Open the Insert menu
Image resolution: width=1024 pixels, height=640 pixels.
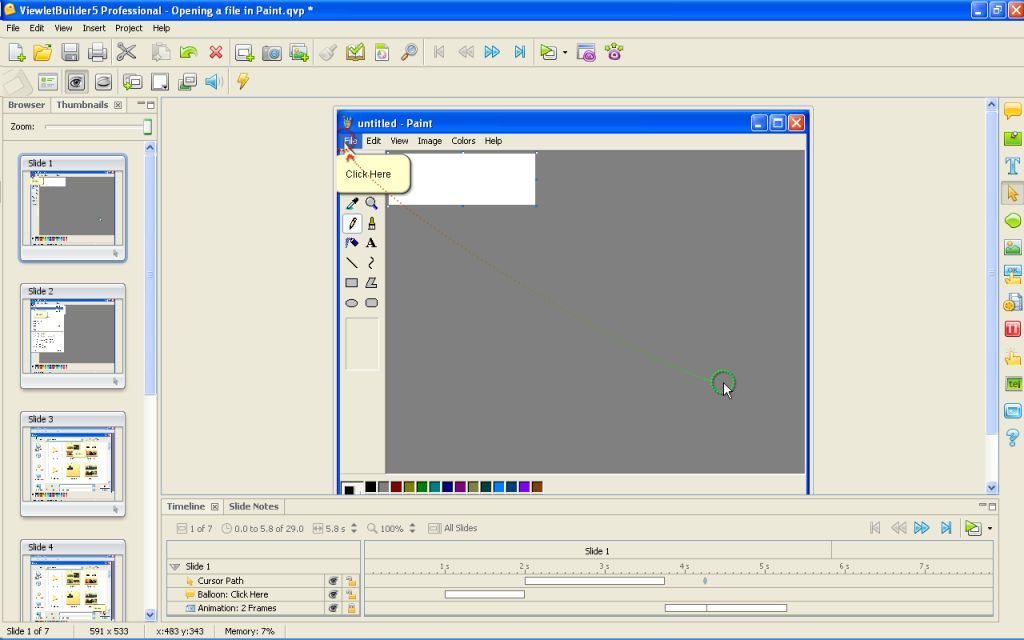coord(93,28)
